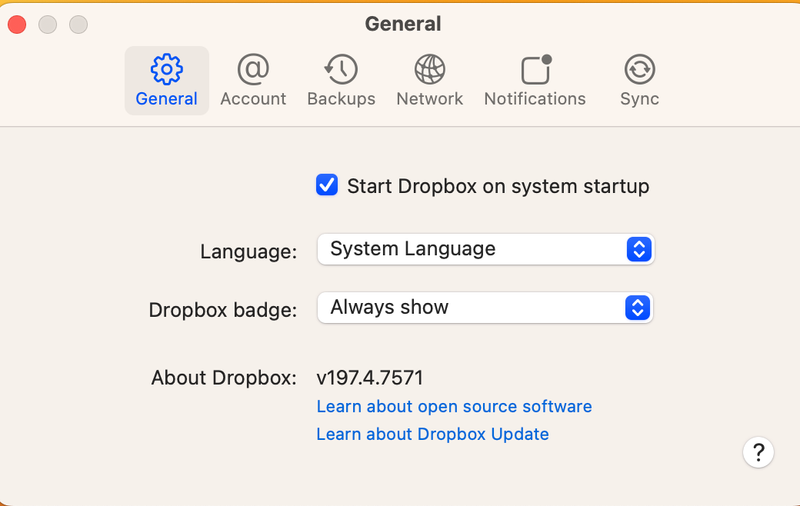Switch to the Sync tab

639,81
